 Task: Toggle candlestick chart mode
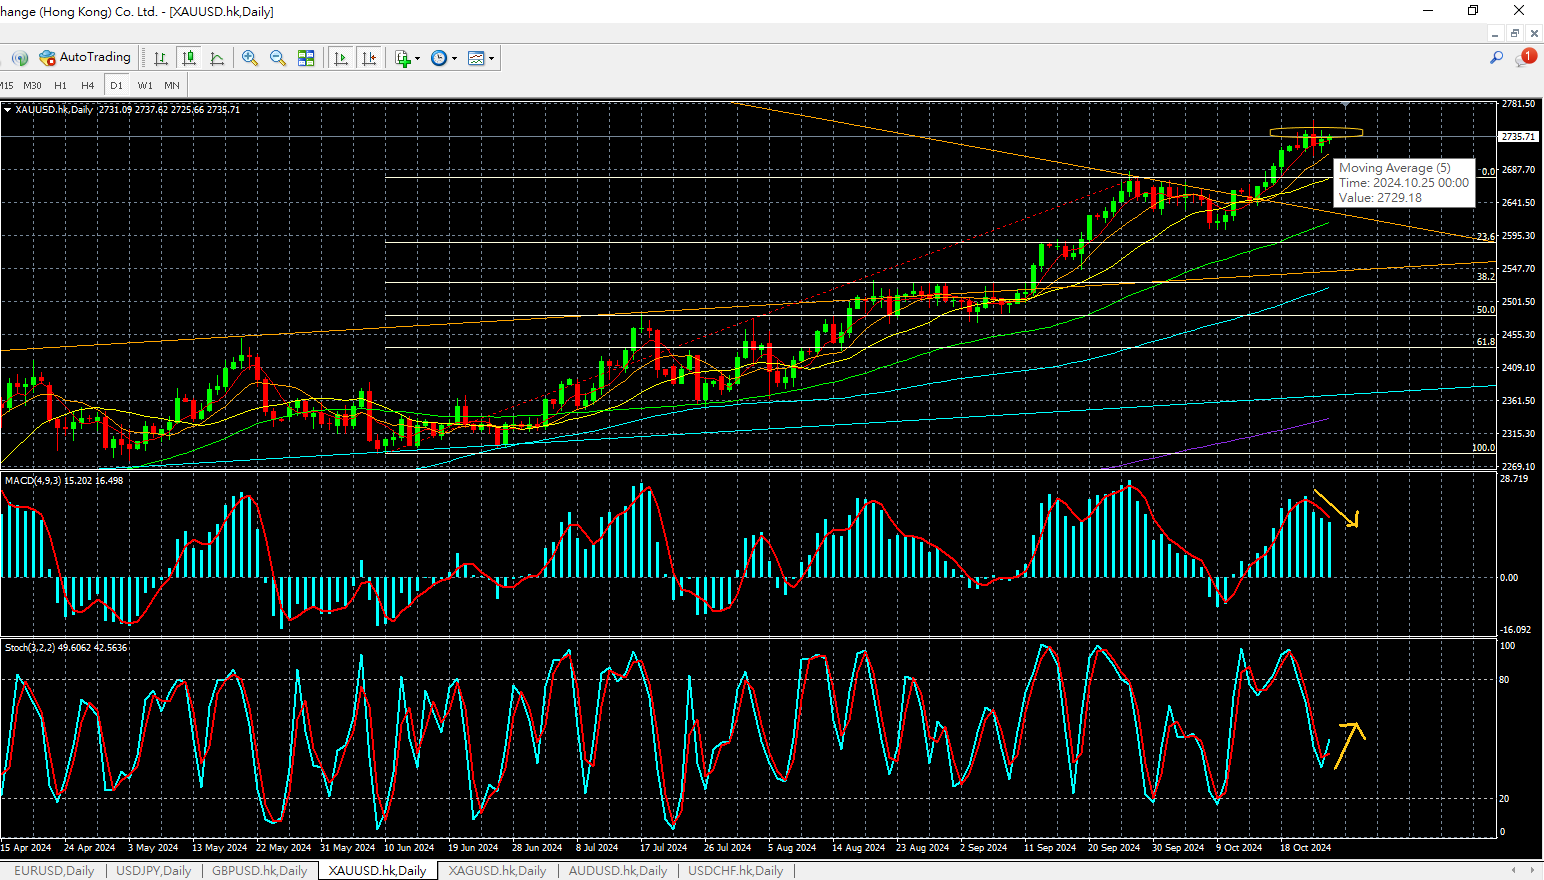(188, 58)
